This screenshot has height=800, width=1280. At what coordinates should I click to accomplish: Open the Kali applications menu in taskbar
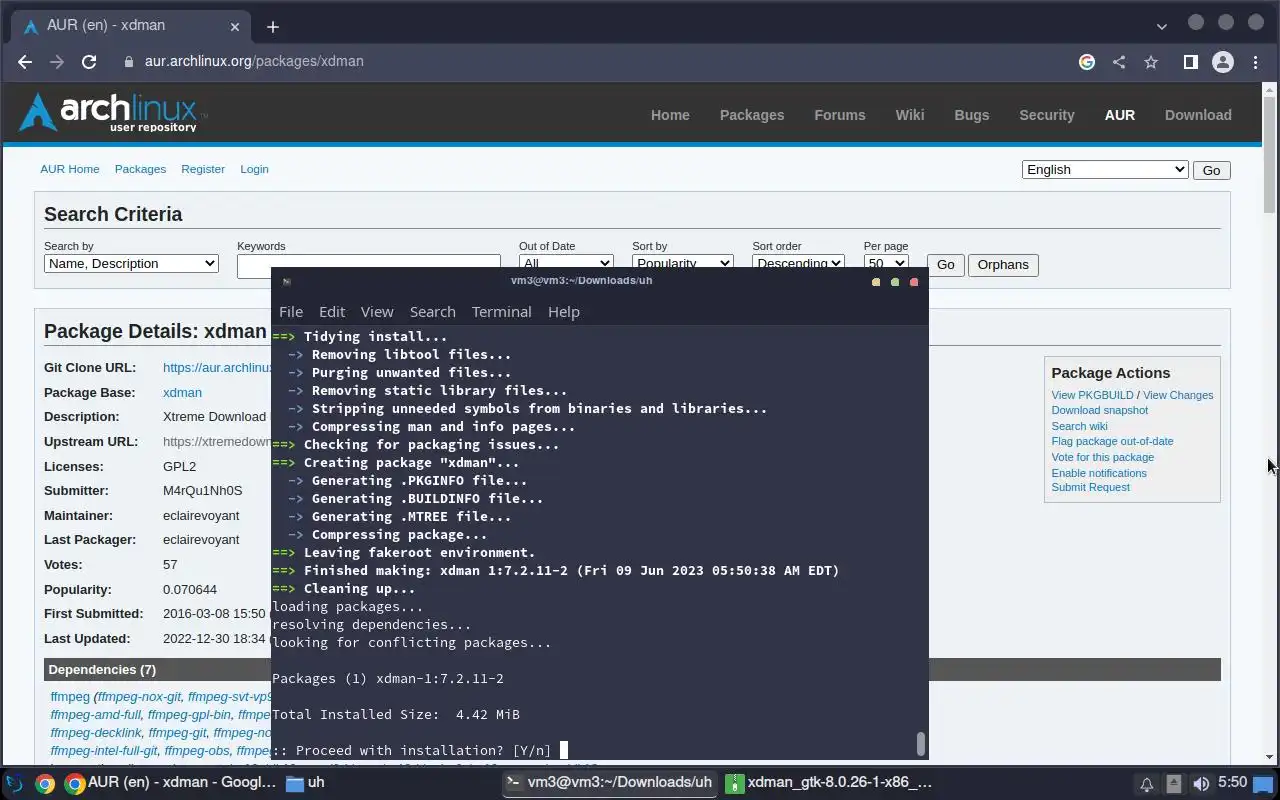click(x=15, y=783)
